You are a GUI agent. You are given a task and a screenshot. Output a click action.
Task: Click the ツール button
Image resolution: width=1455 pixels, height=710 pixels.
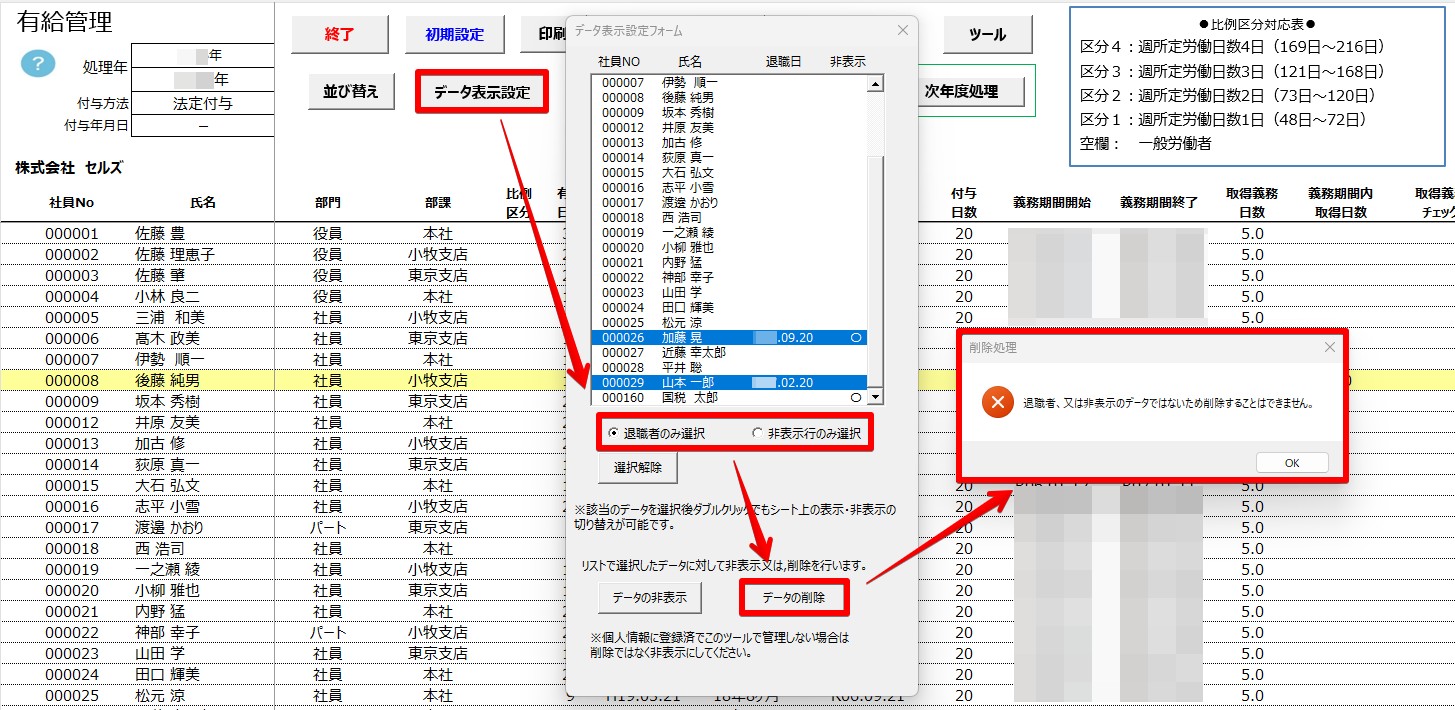click(x=987, y=35)
